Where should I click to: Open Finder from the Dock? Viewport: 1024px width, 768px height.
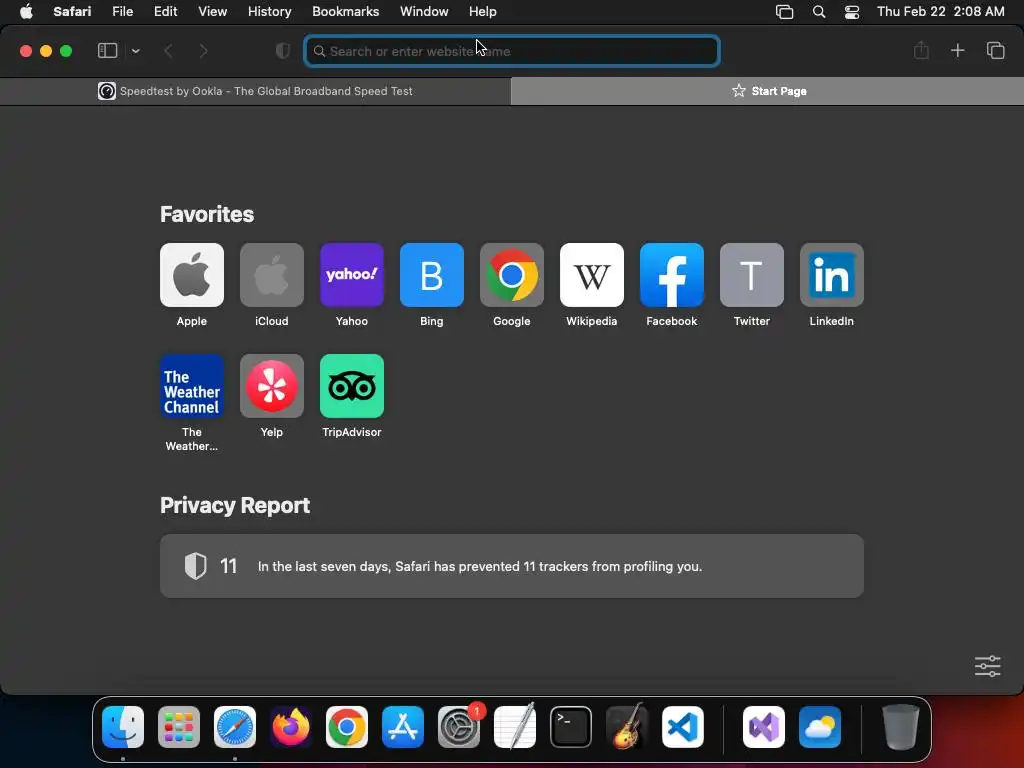pyautogui.click(x=123, y=727)
